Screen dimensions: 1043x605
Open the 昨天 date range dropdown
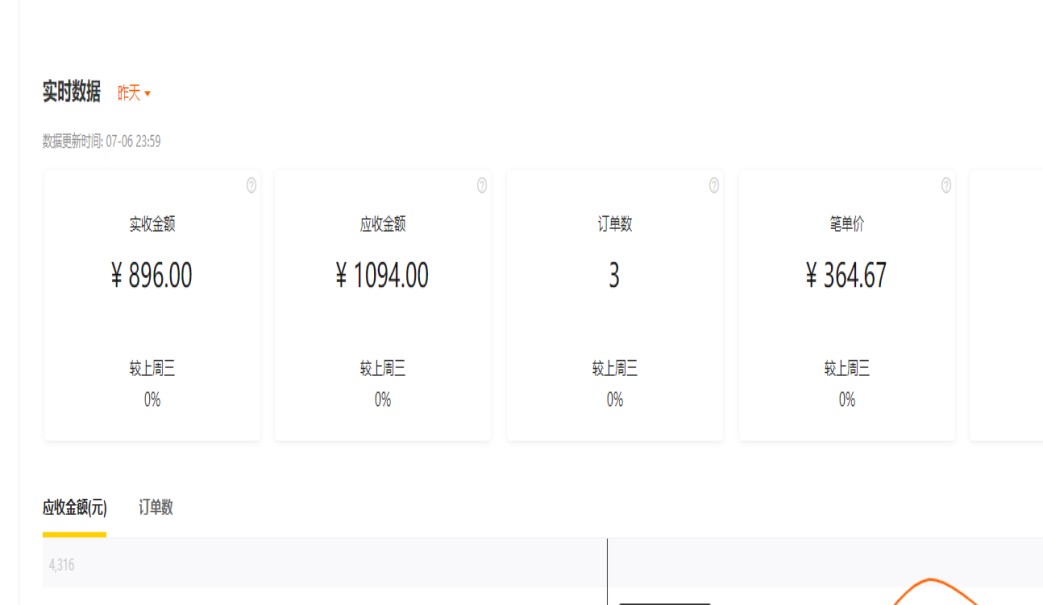(x=134, y=93)
